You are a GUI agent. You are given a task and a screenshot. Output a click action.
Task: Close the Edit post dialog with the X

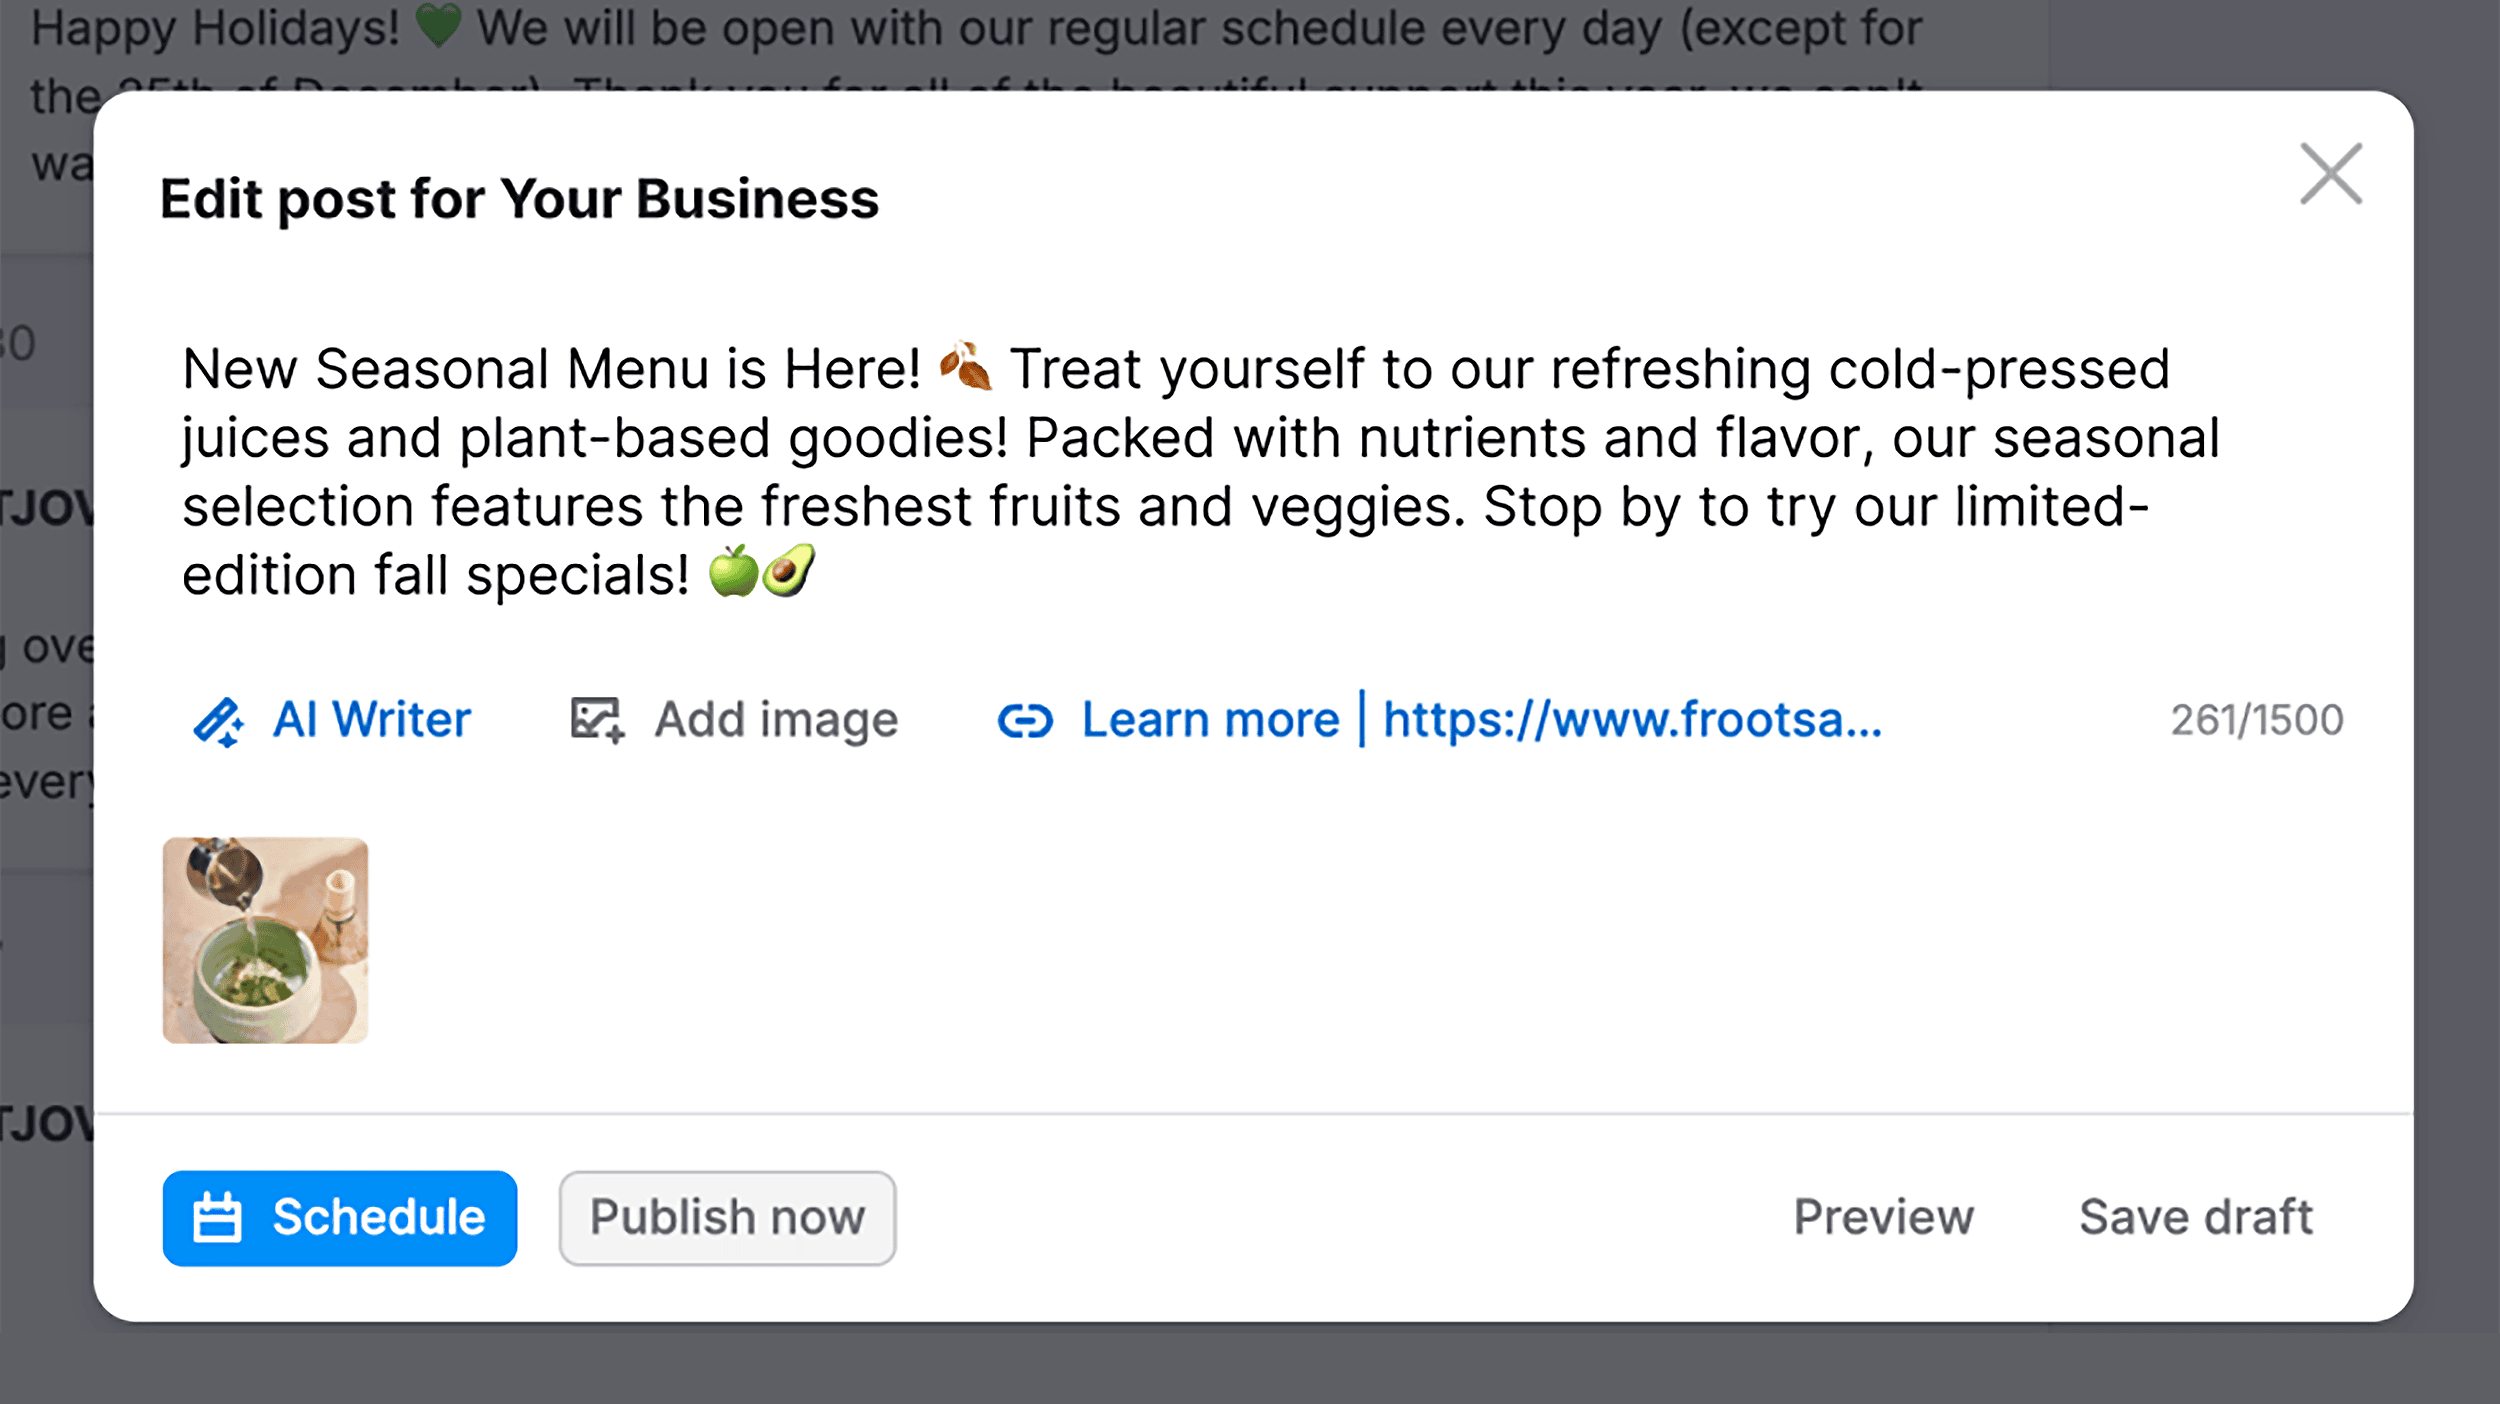[2330, 172]
